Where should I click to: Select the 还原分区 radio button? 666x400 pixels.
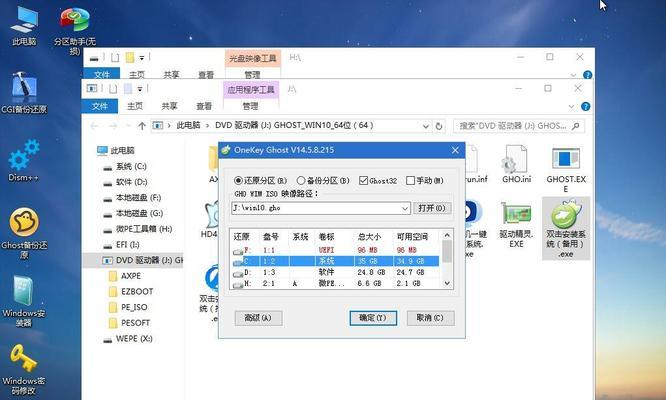260,180
